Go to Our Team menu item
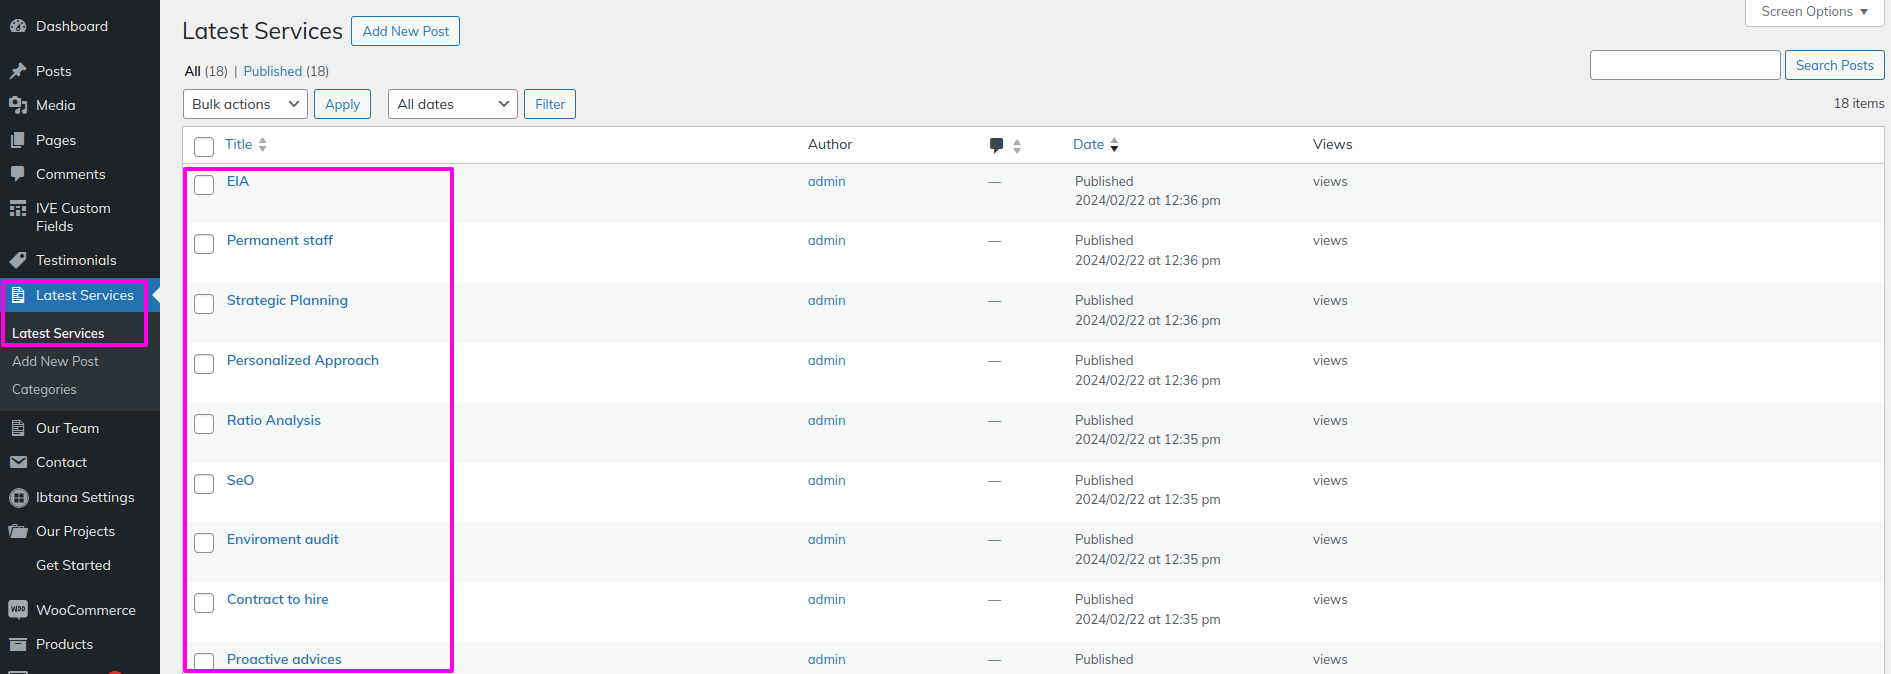 67,428
